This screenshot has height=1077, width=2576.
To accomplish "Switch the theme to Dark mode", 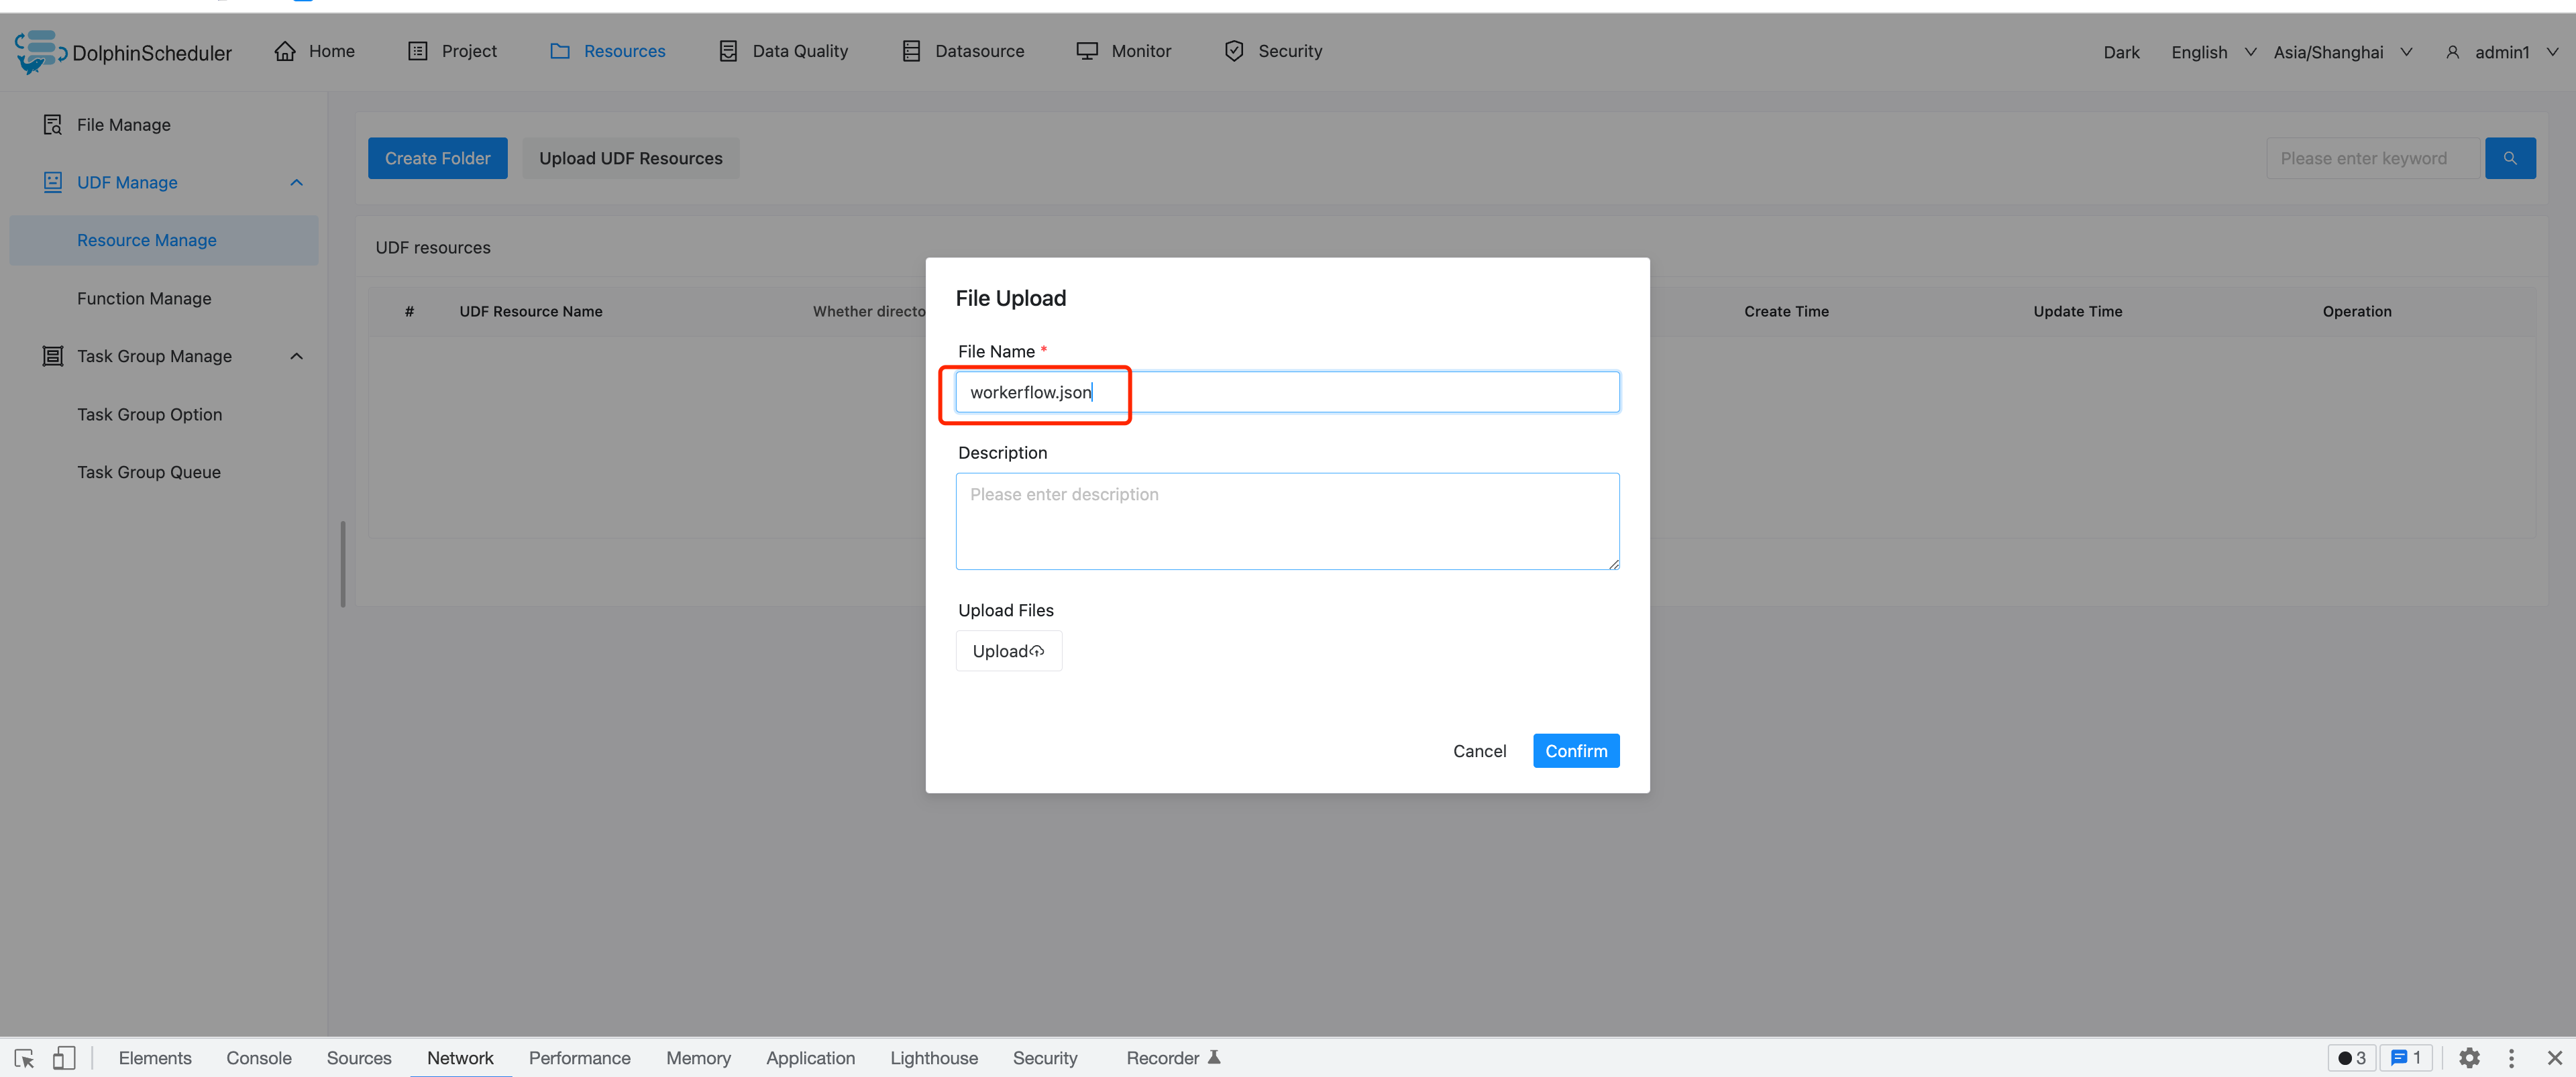I will coord(2121,52).
